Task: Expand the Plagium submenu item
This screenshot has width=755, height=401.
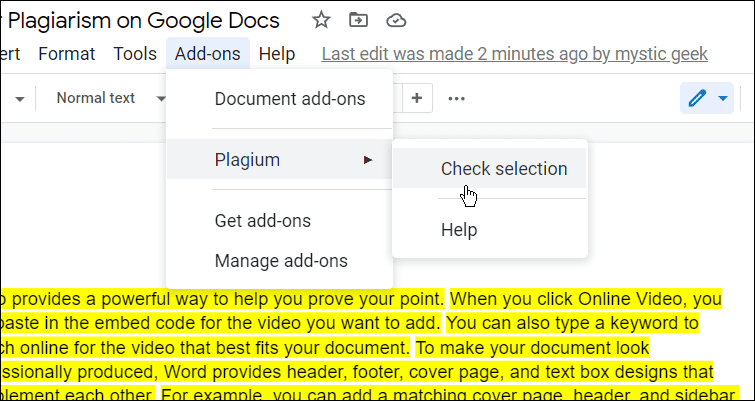Action: pos(279,159)
